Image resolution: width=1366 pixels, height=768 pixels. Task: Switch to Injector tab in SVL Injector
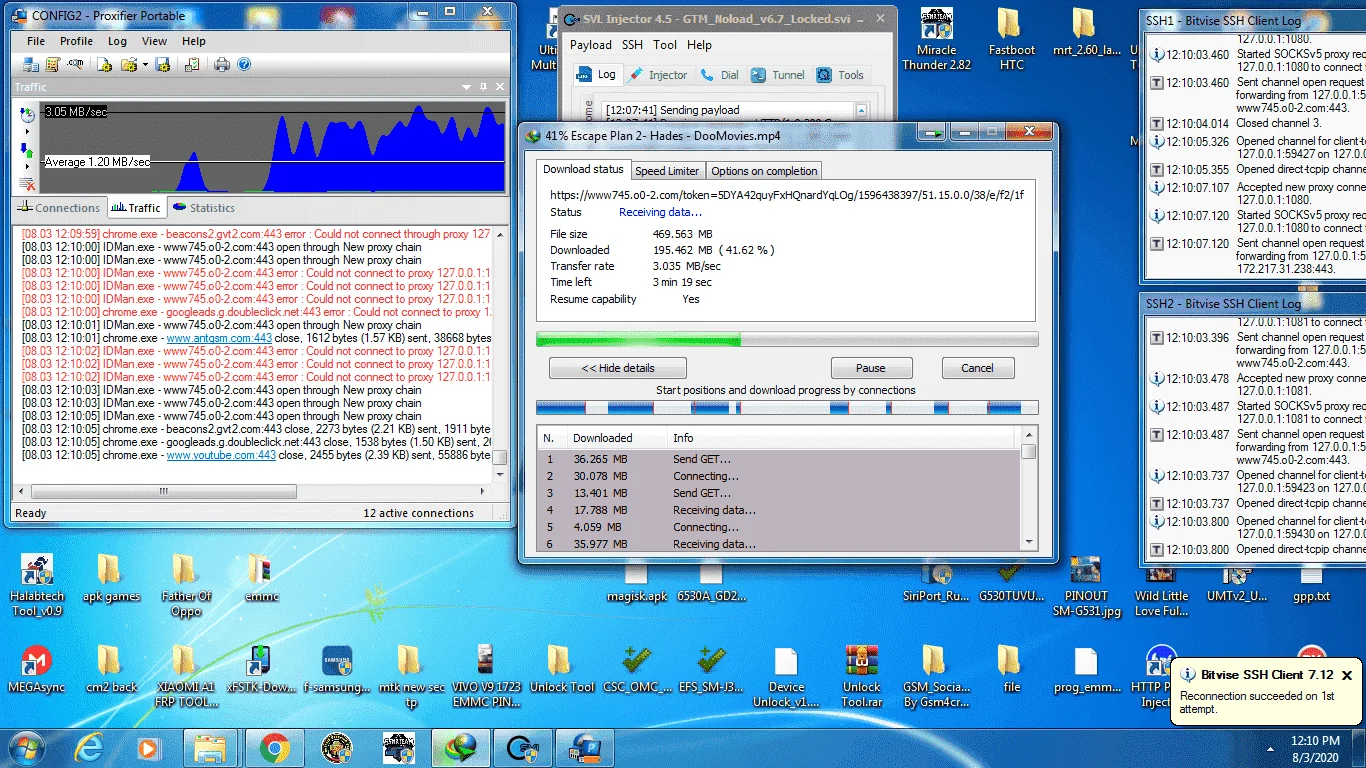[657, 75]
